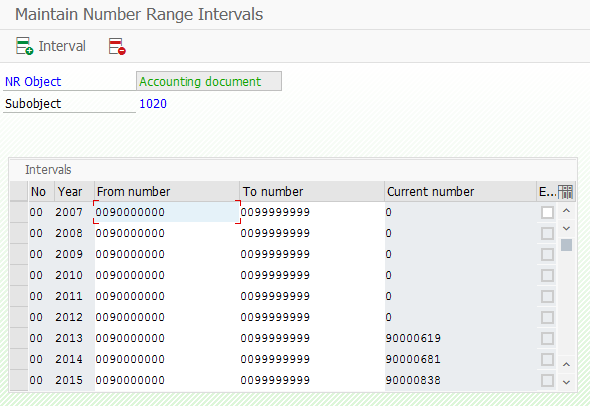Viewport: 590px width, 406px height.
Task: Click the To number field for year 2010
Action: click(x=312, y=275)
